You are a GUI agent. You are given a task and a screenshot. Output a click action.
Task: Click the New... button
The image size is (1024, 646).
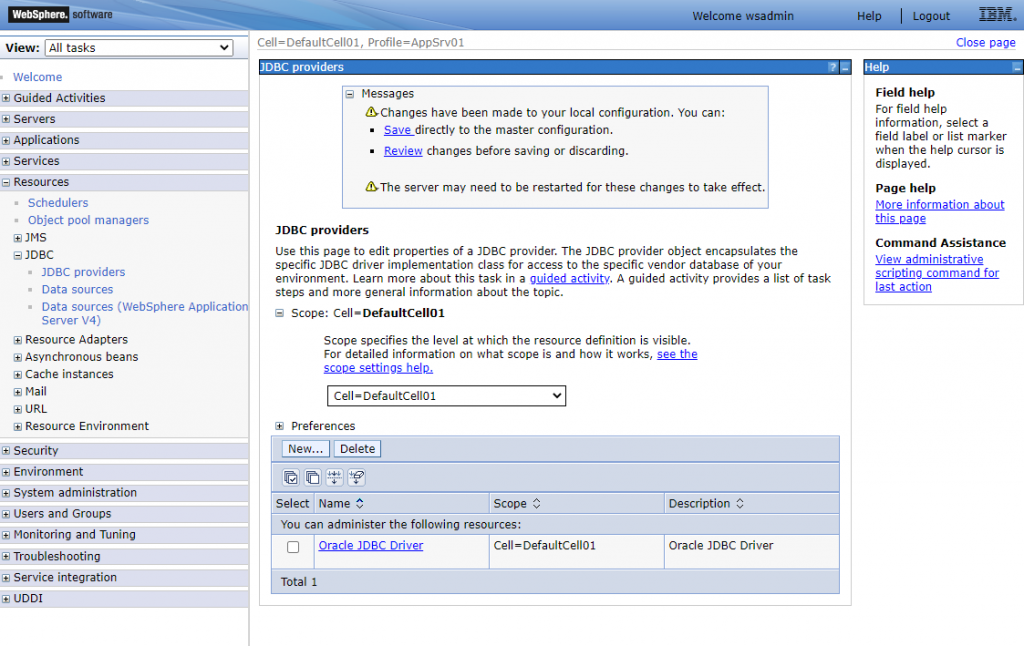(306, 449)
